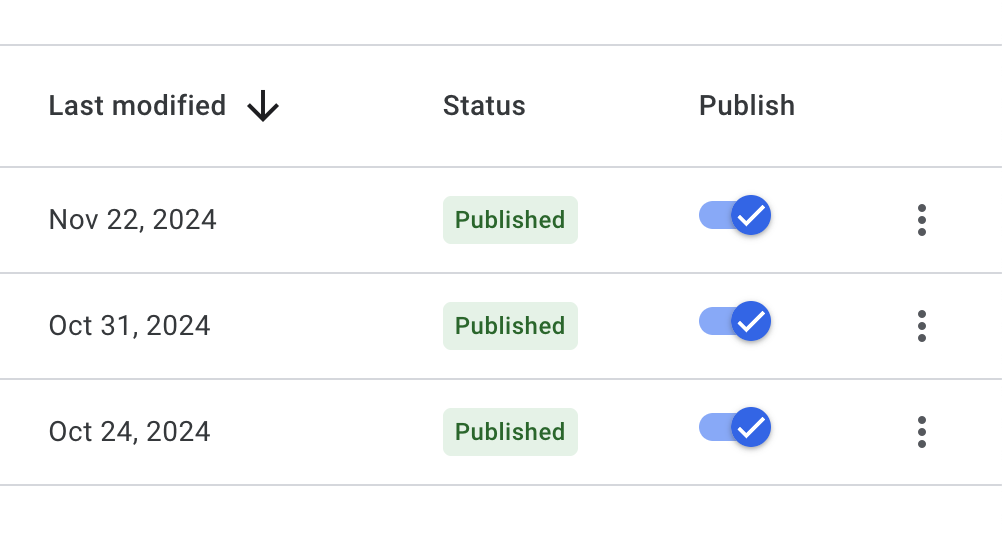1002x546 pixels.
Task: Open the three-dot menu for Oct 31, 2024 row
Action: (x=921, y=326)
